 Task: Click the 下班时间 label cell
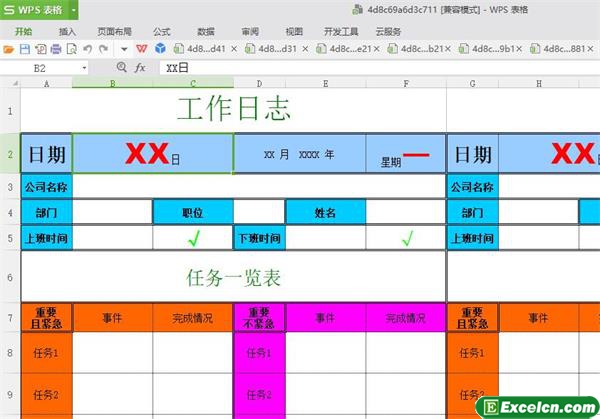point(259,238)
